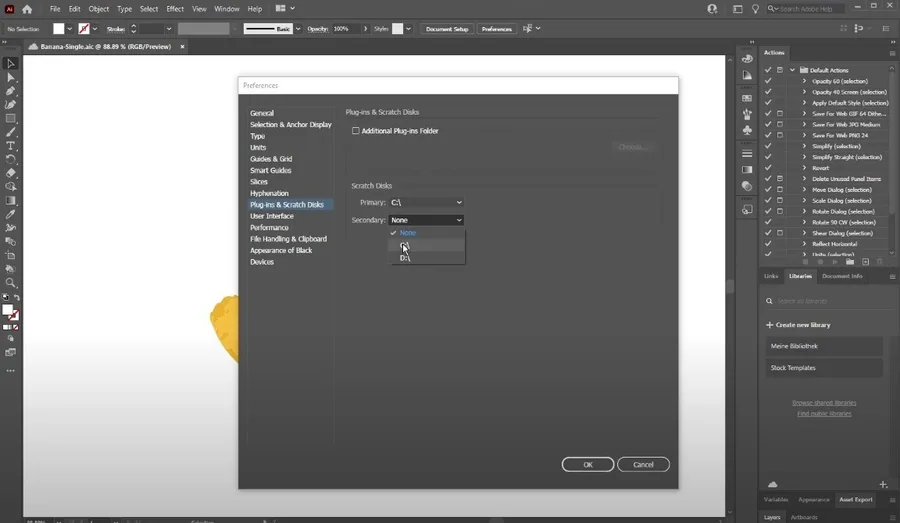Enable Additional Plug-ins Folder checkbox
Viewport: 900px width, 523px height.
(356, 131)
